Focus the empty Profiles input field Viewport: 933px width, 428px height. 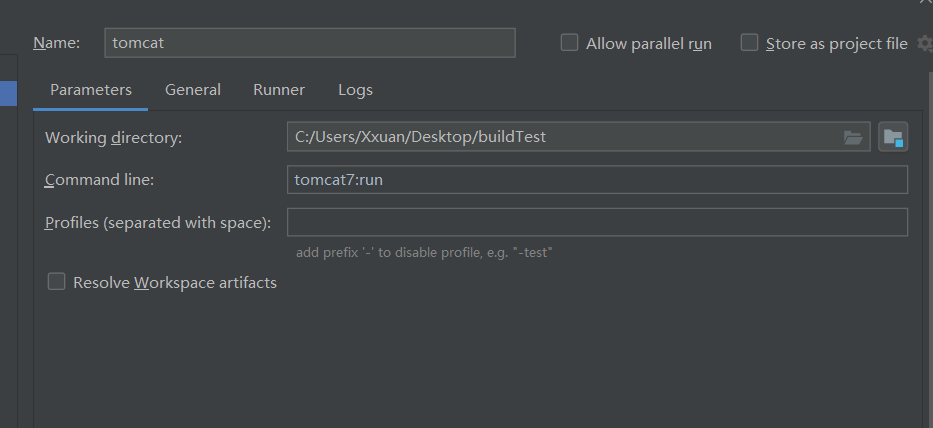597,222
